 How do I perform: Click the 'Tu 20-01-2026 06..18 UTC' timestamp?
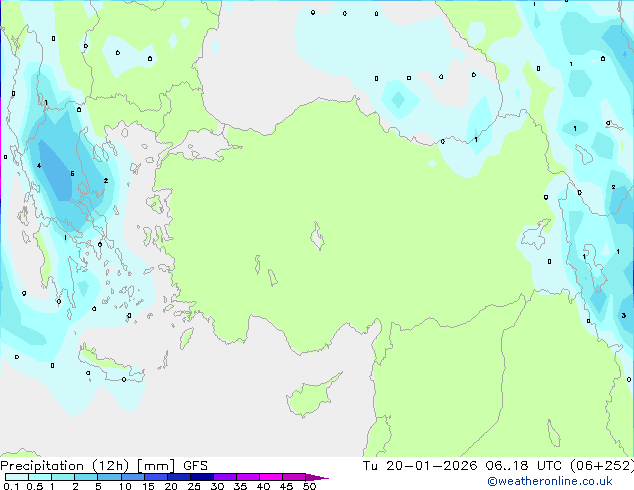[x=462, y=466]
